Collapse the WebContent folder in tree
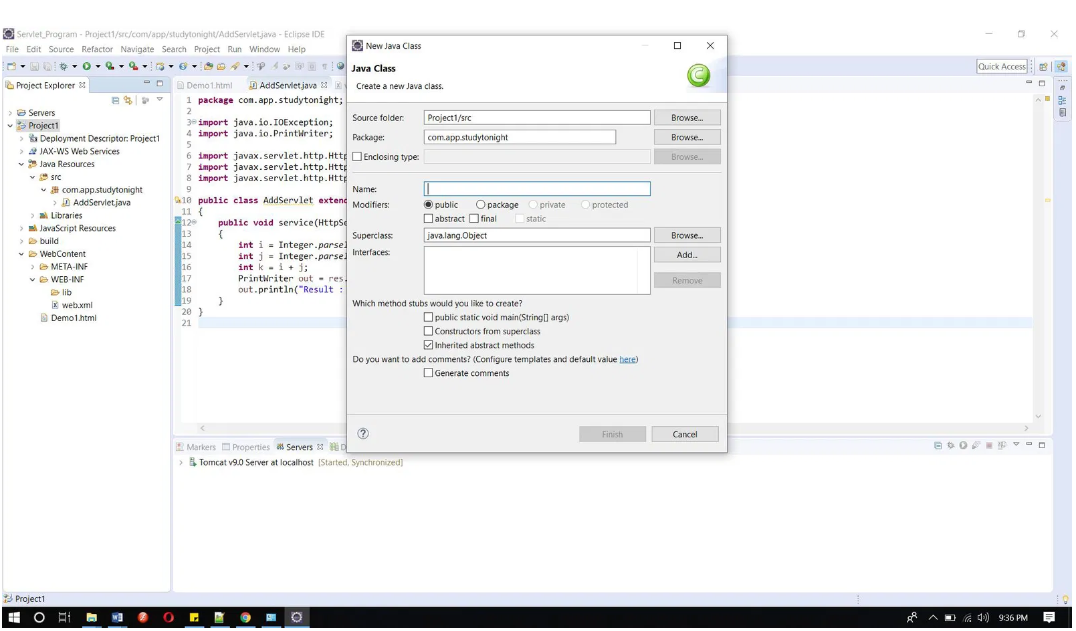Image resolution: width=1076 pixels, height=631 pixels. point(22,254)
